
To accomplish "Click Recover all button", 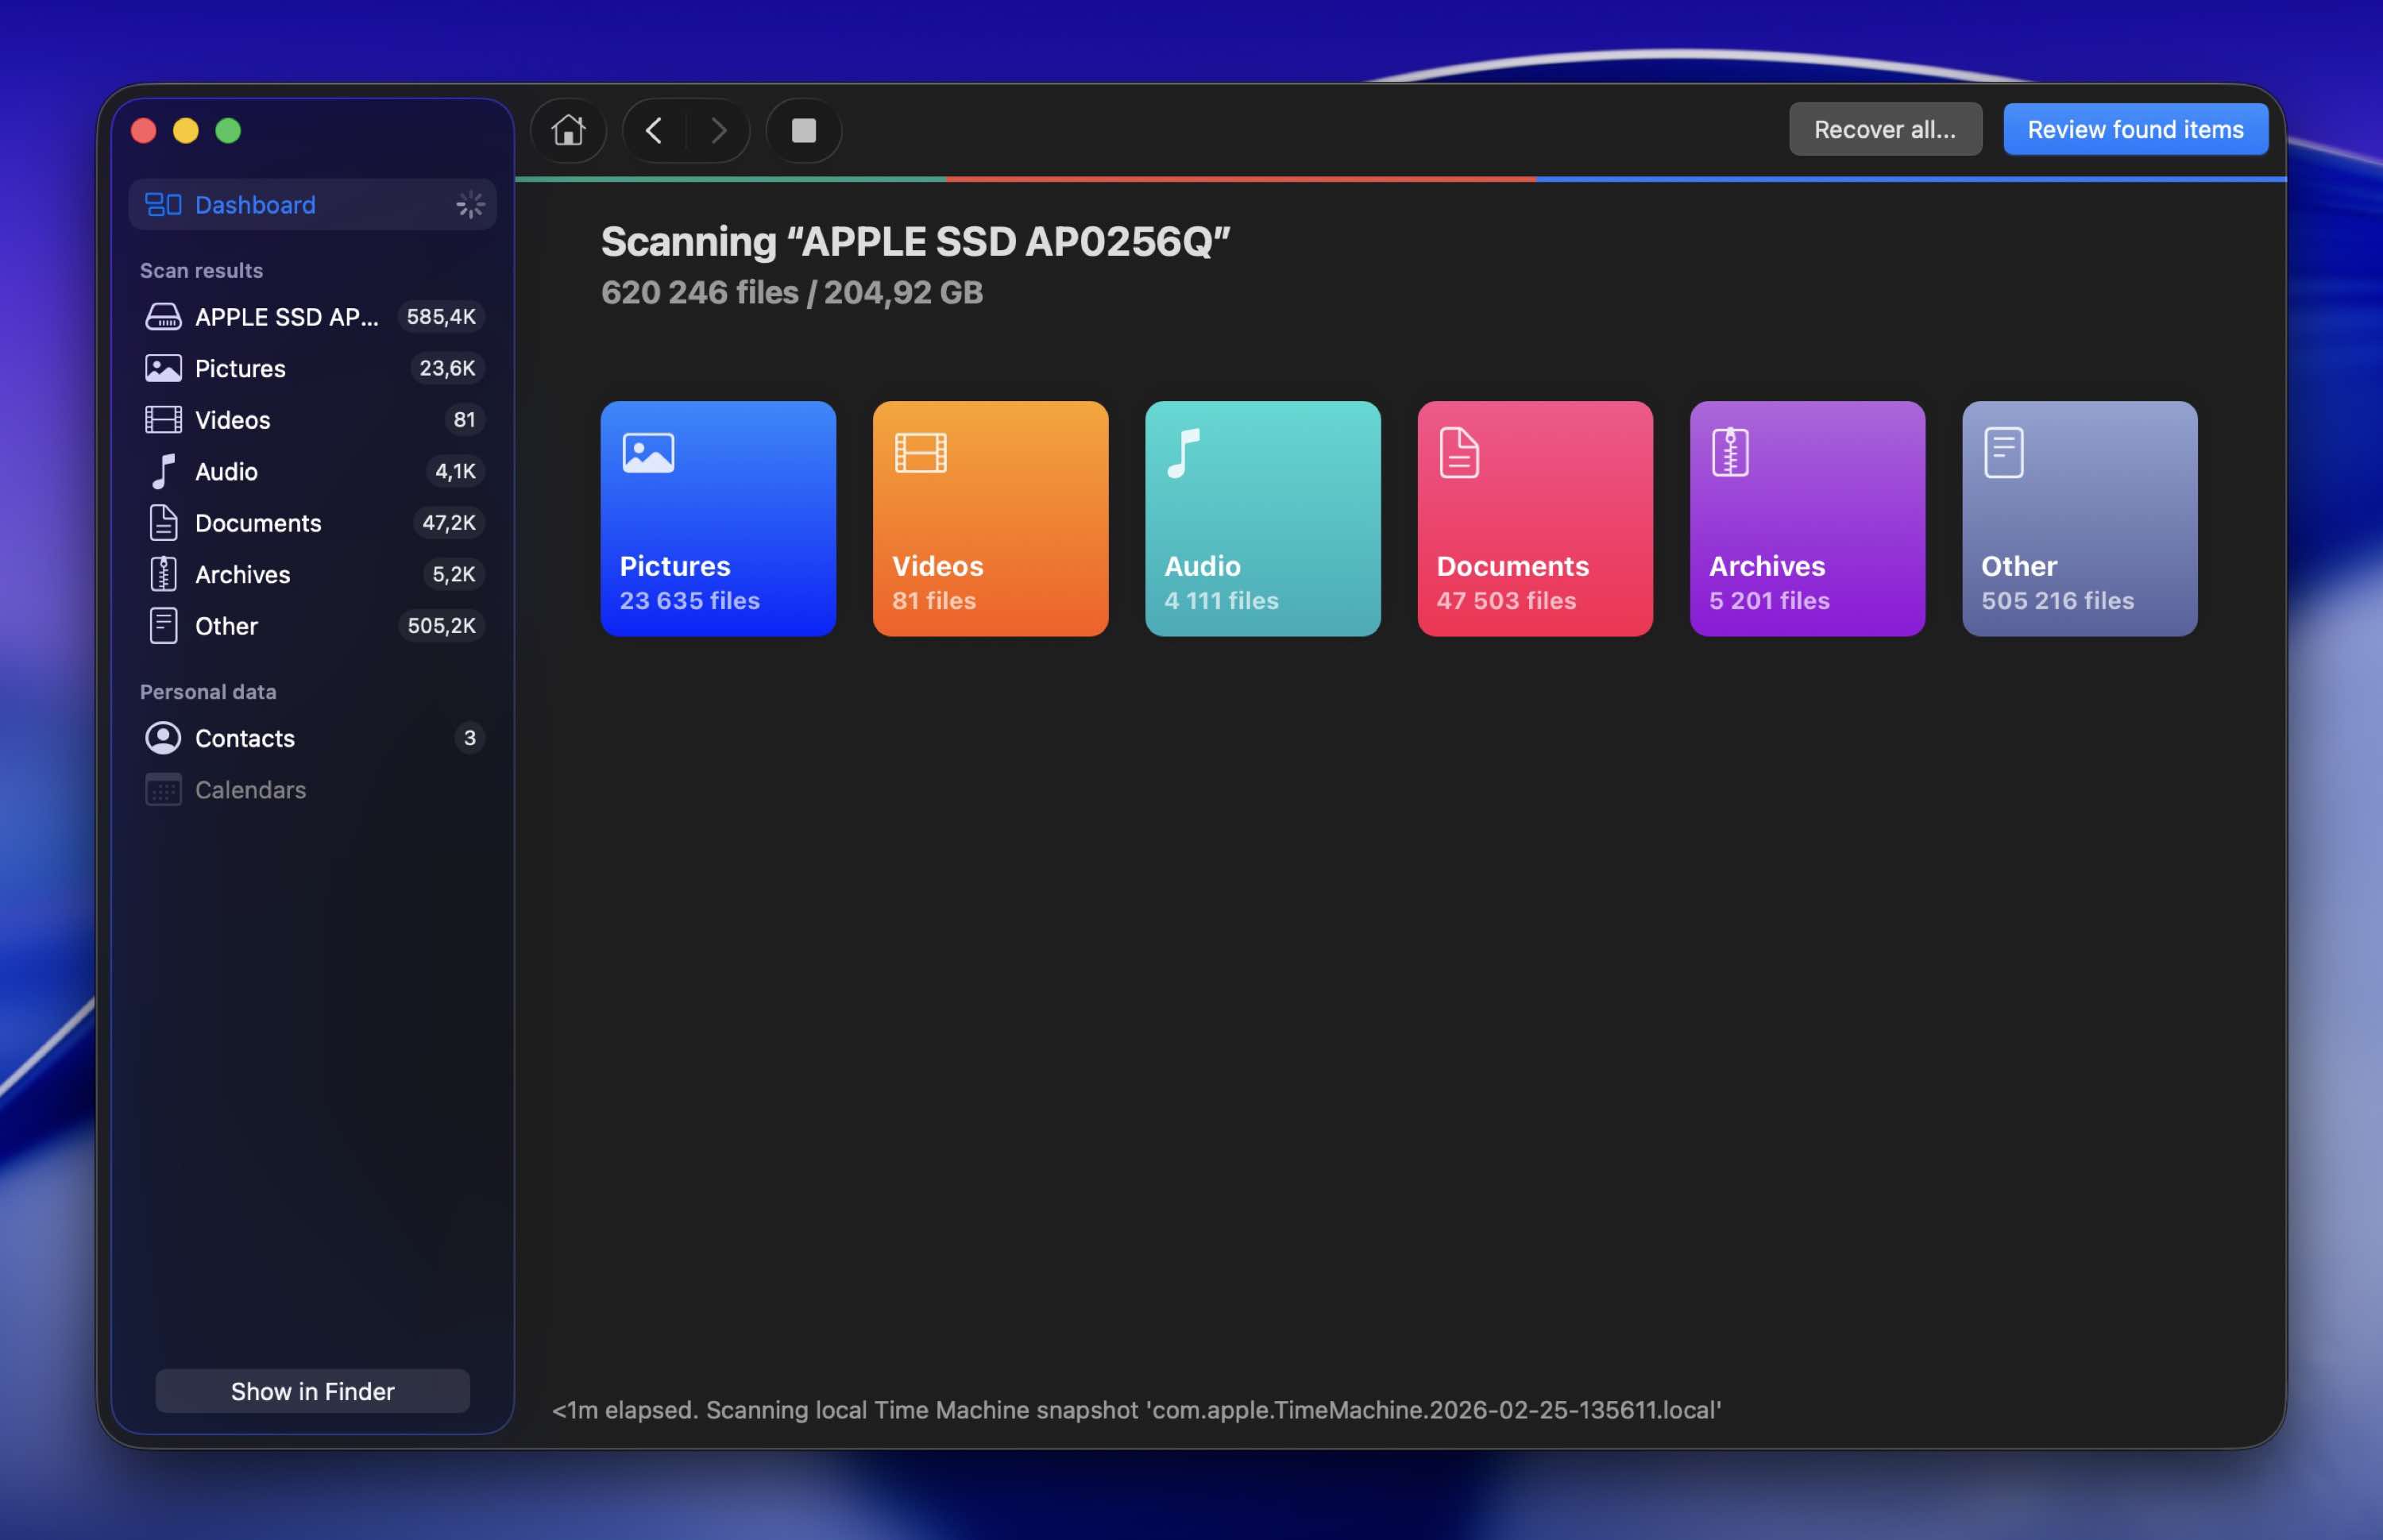I will [1884, 129].
